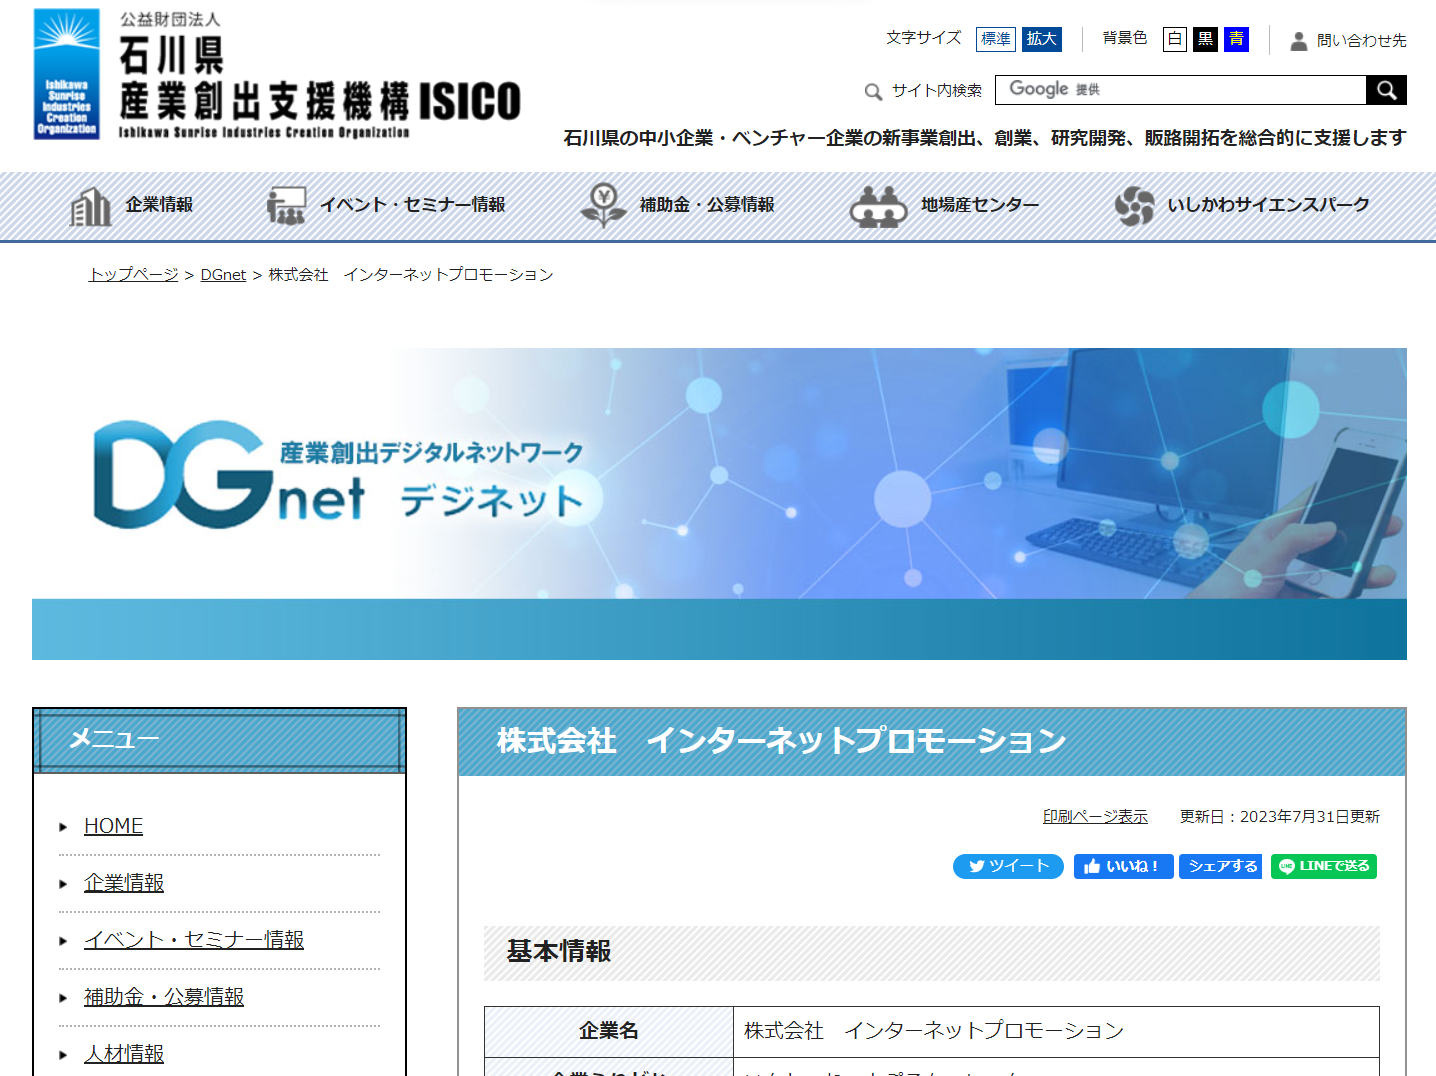The width and height of the screenshot is (1436, 1076).
Task: Click the arrow beside HOME menu entry
Action: click(x=62, y=826)
